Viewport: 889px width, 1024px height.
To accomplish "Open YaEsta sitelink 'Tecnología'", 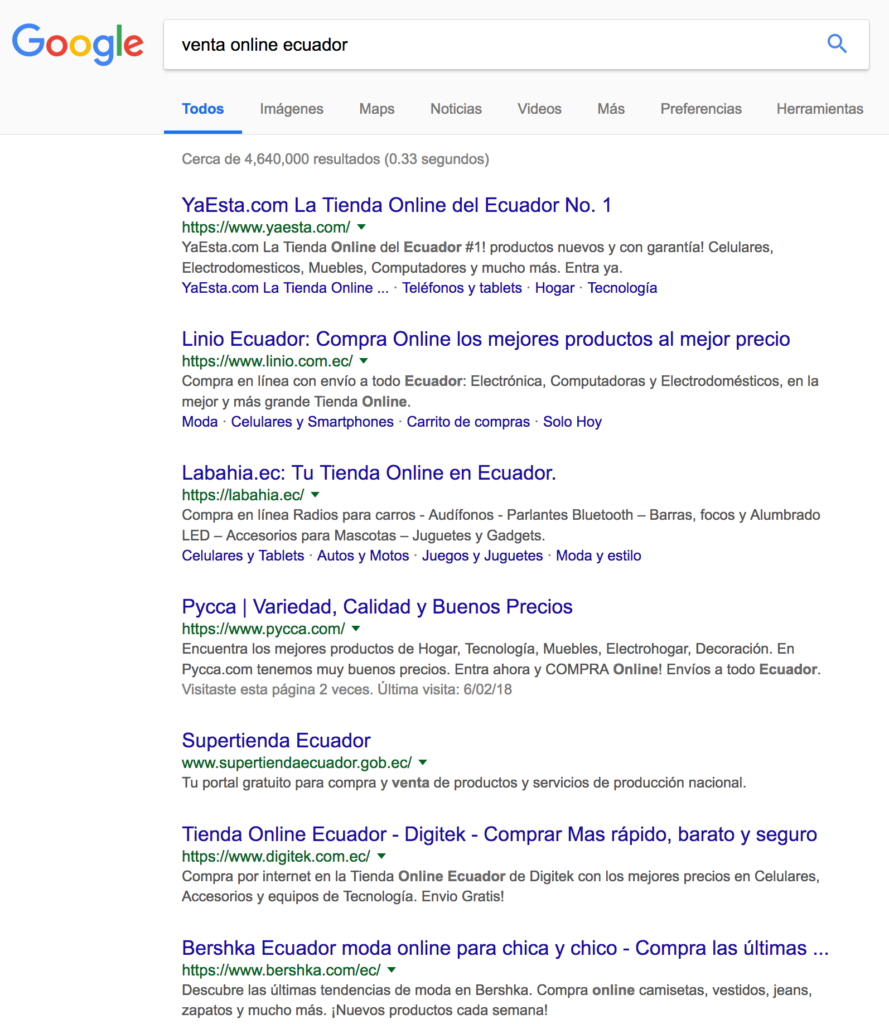I will coord(622,288).
